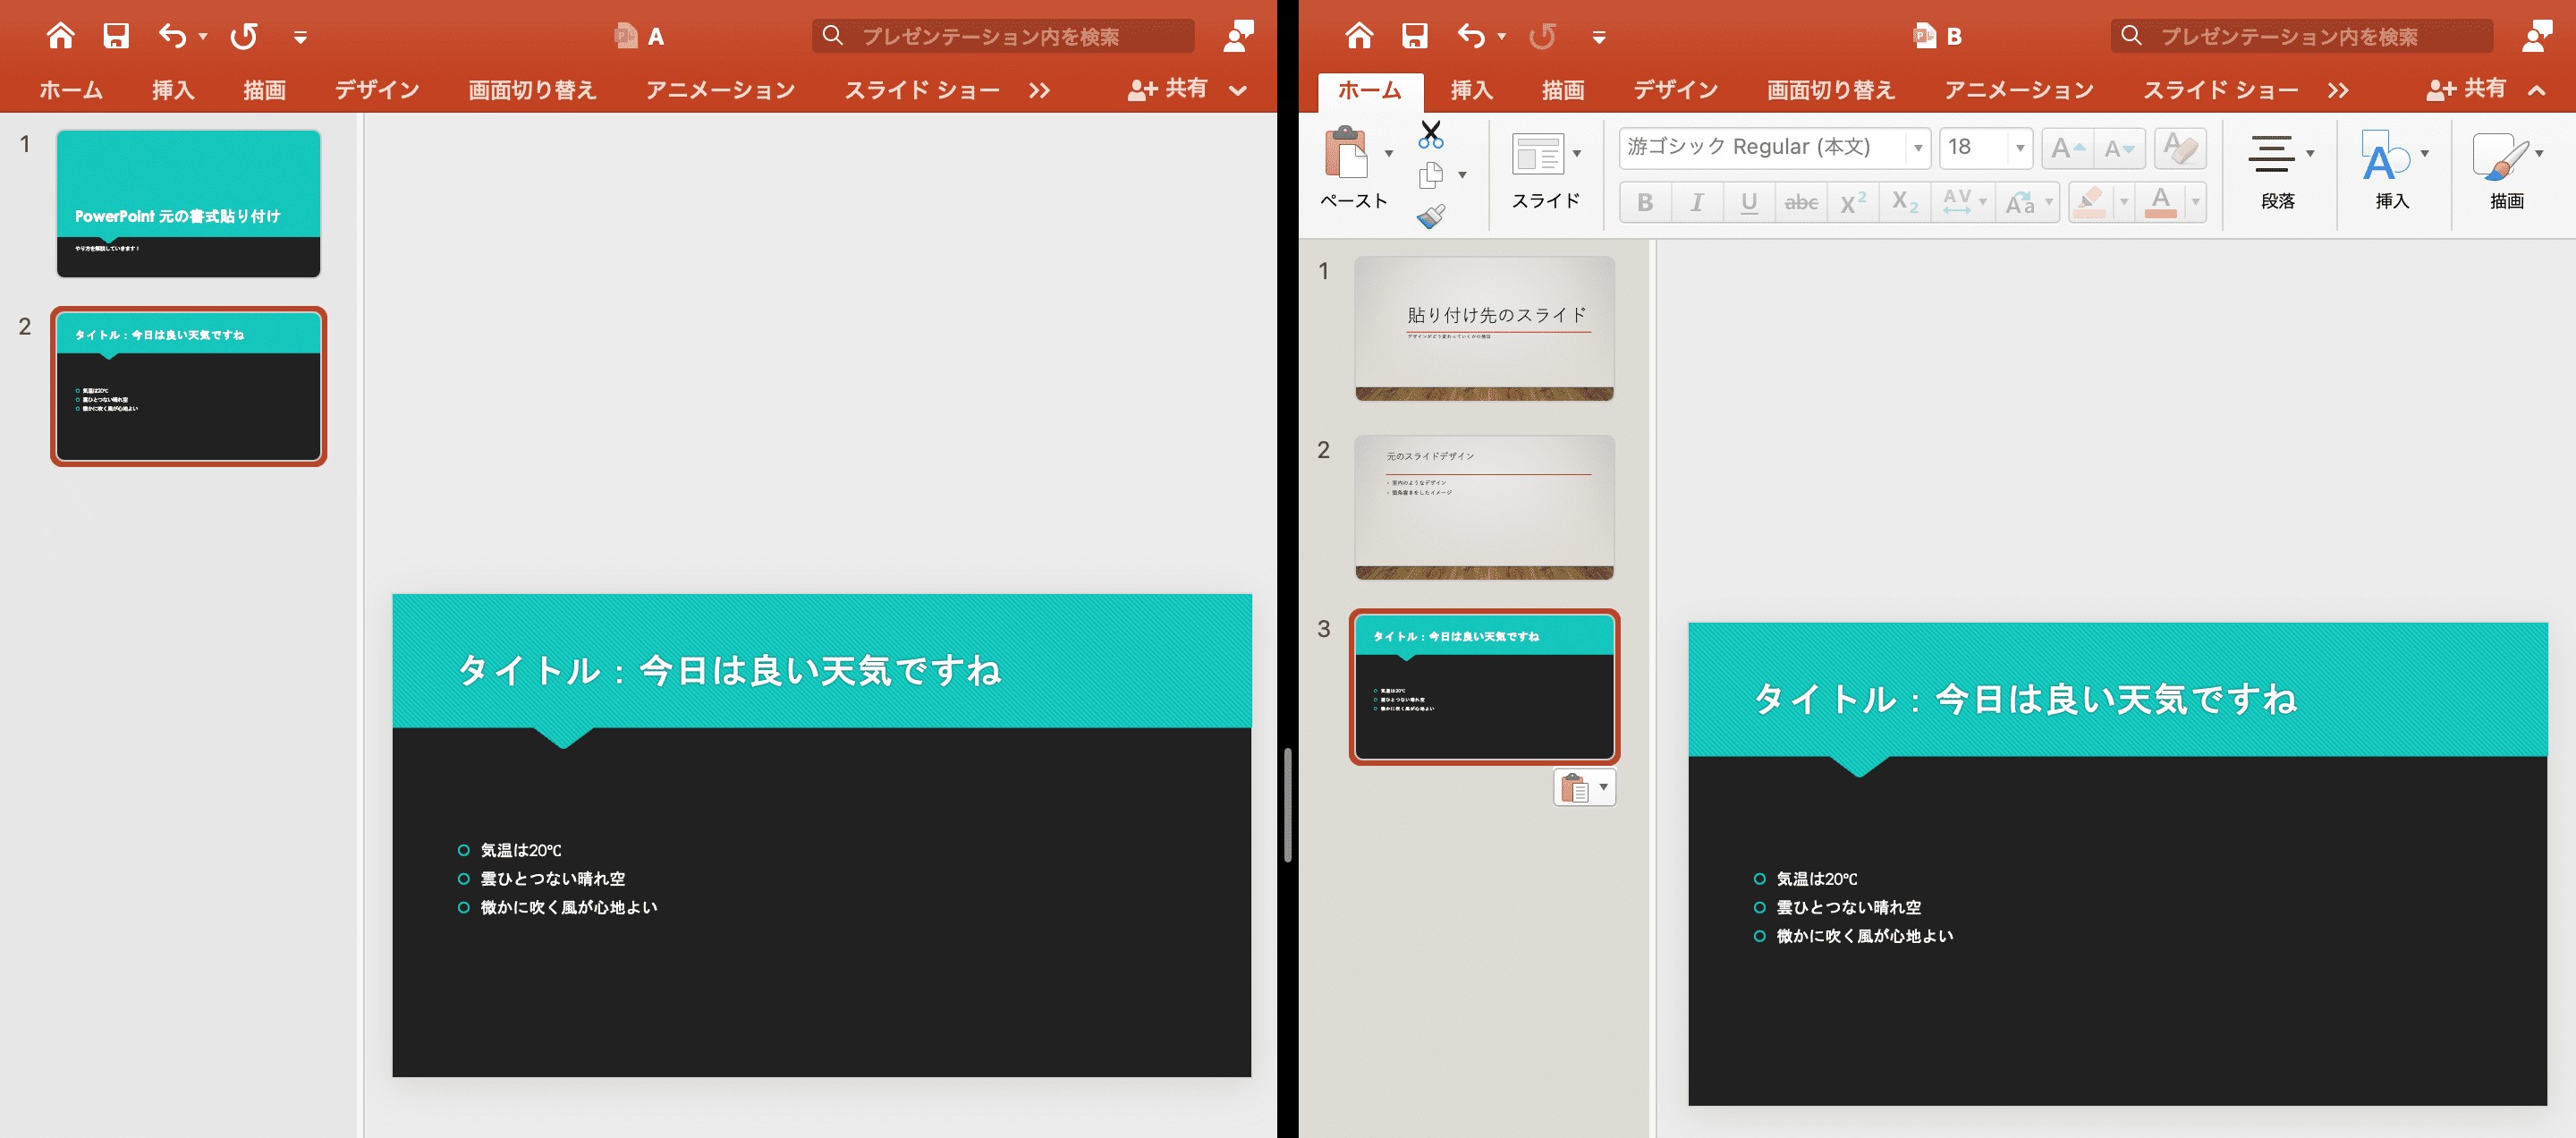Click the scissors Cut icon
This screenshot has height=1138, width=2576.
tap(1431, 135)
